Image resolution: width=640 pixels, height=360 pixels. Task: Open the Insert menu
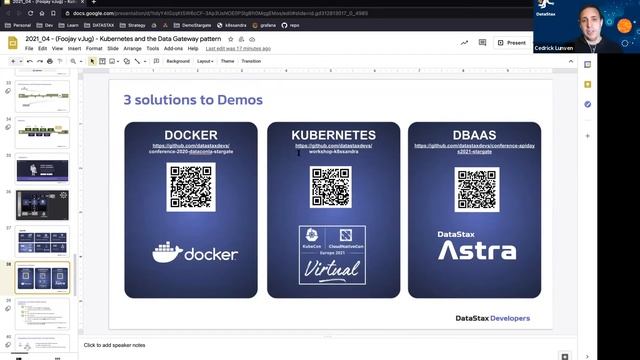[74, 49]
